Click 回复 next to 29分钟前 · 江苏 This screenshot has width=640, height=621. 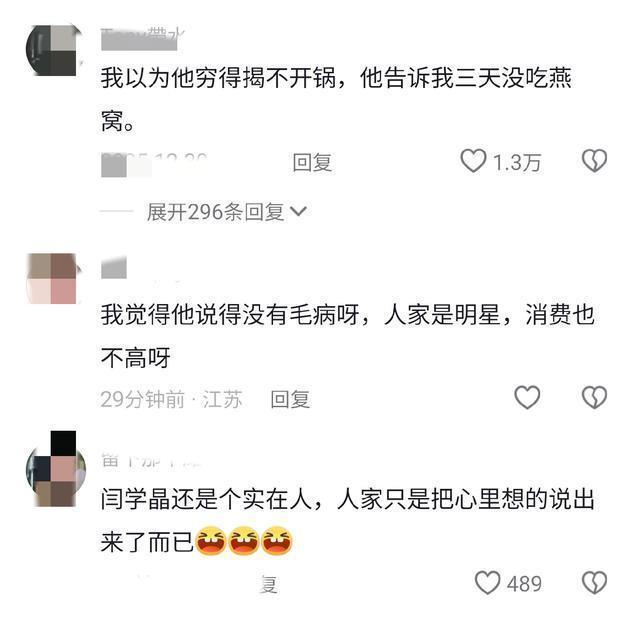coord(290,399)
